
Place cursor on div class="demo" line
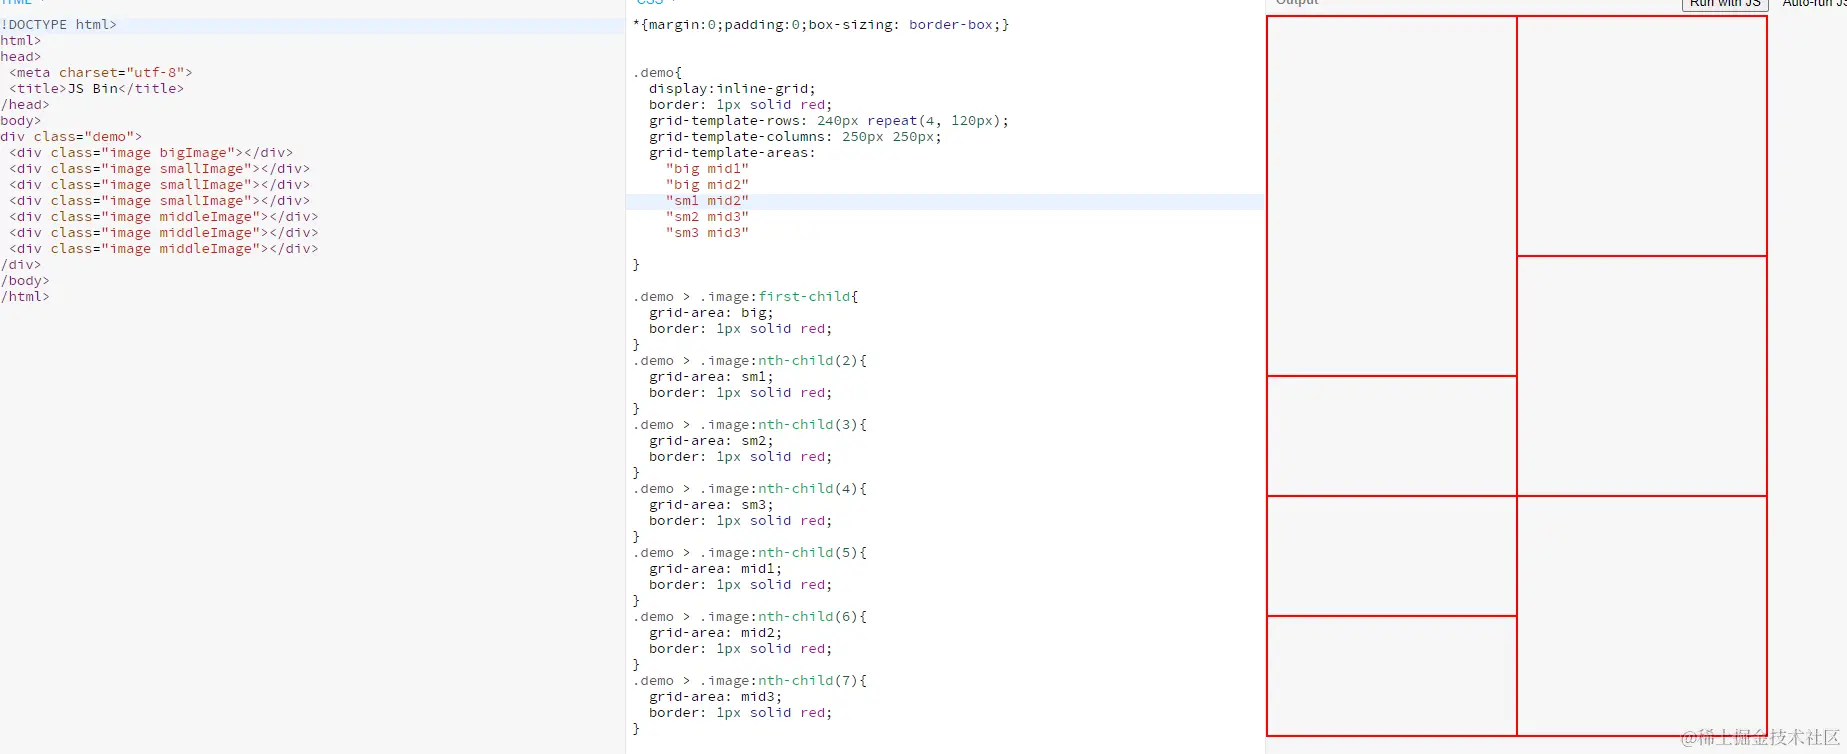coord(71,137)
